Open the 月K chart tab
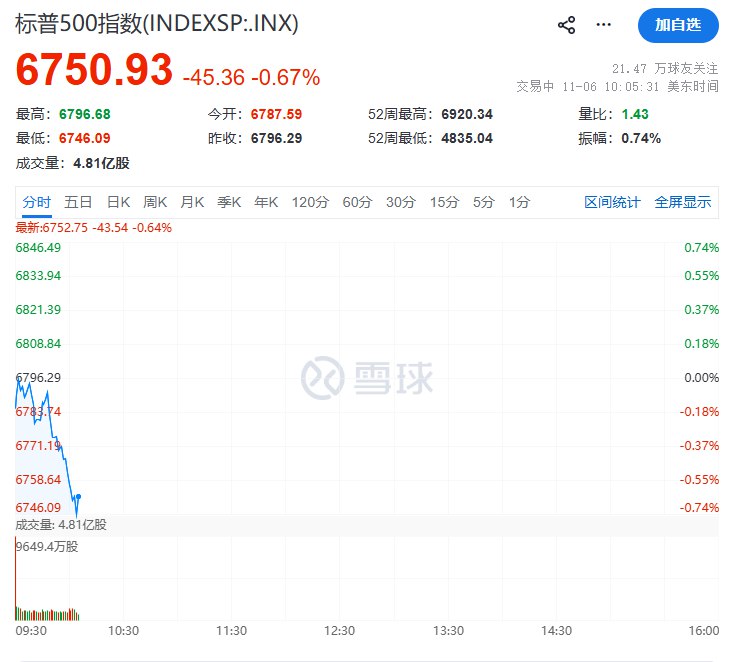This screenshot has width=741, height=662. click(192, 202)
